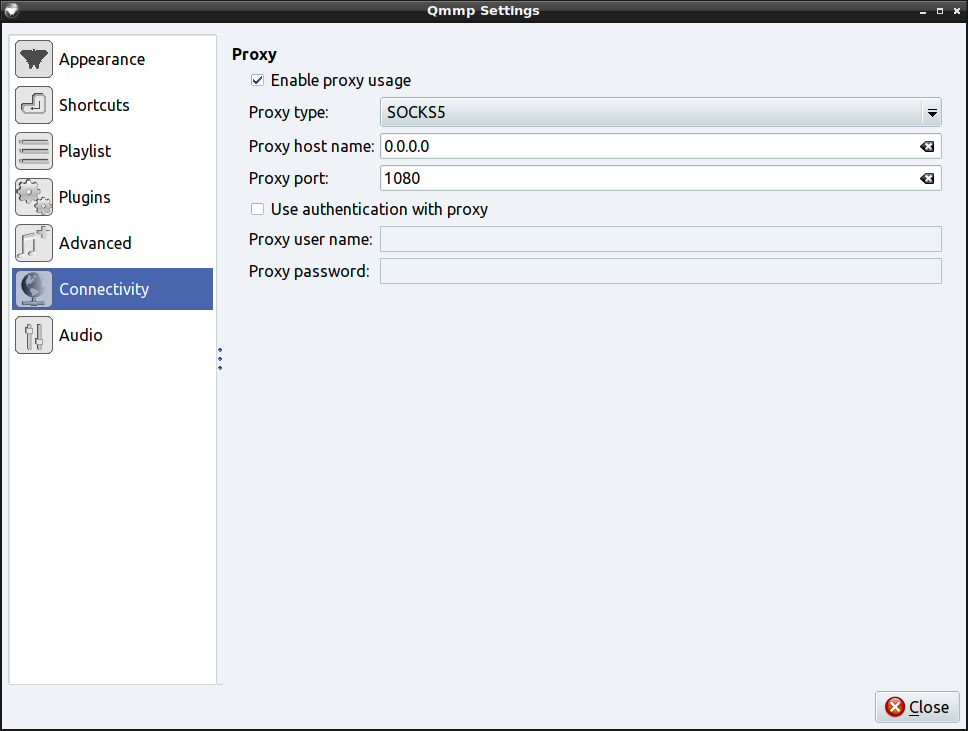Open the Proxy type SOCKS5 dropdown
The width and height of the screenshot is (968, 731).
pyautogui.click(x=650, y=113)
